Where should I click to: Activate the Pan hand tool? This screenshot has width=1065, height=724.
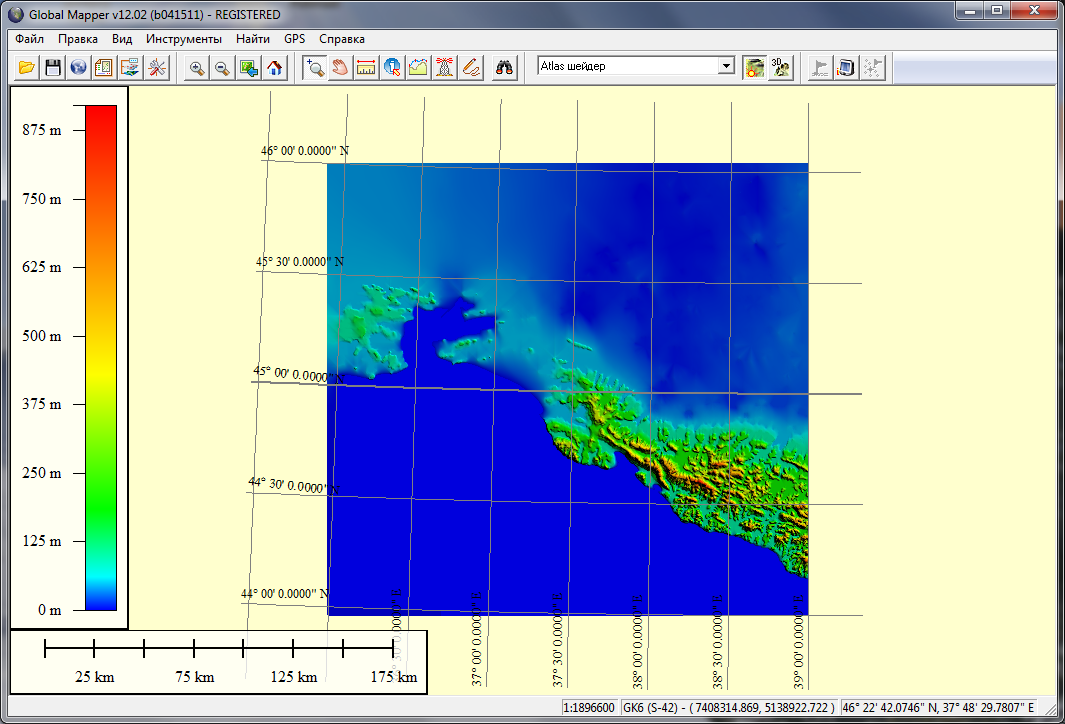click(x=341, y=68)
